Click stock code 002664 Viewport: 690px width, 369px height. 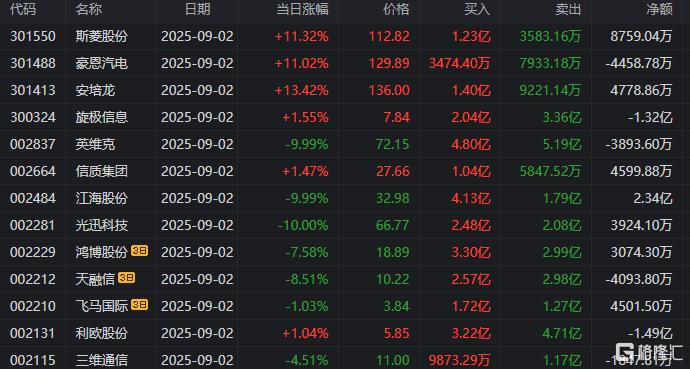coord(33,171)
